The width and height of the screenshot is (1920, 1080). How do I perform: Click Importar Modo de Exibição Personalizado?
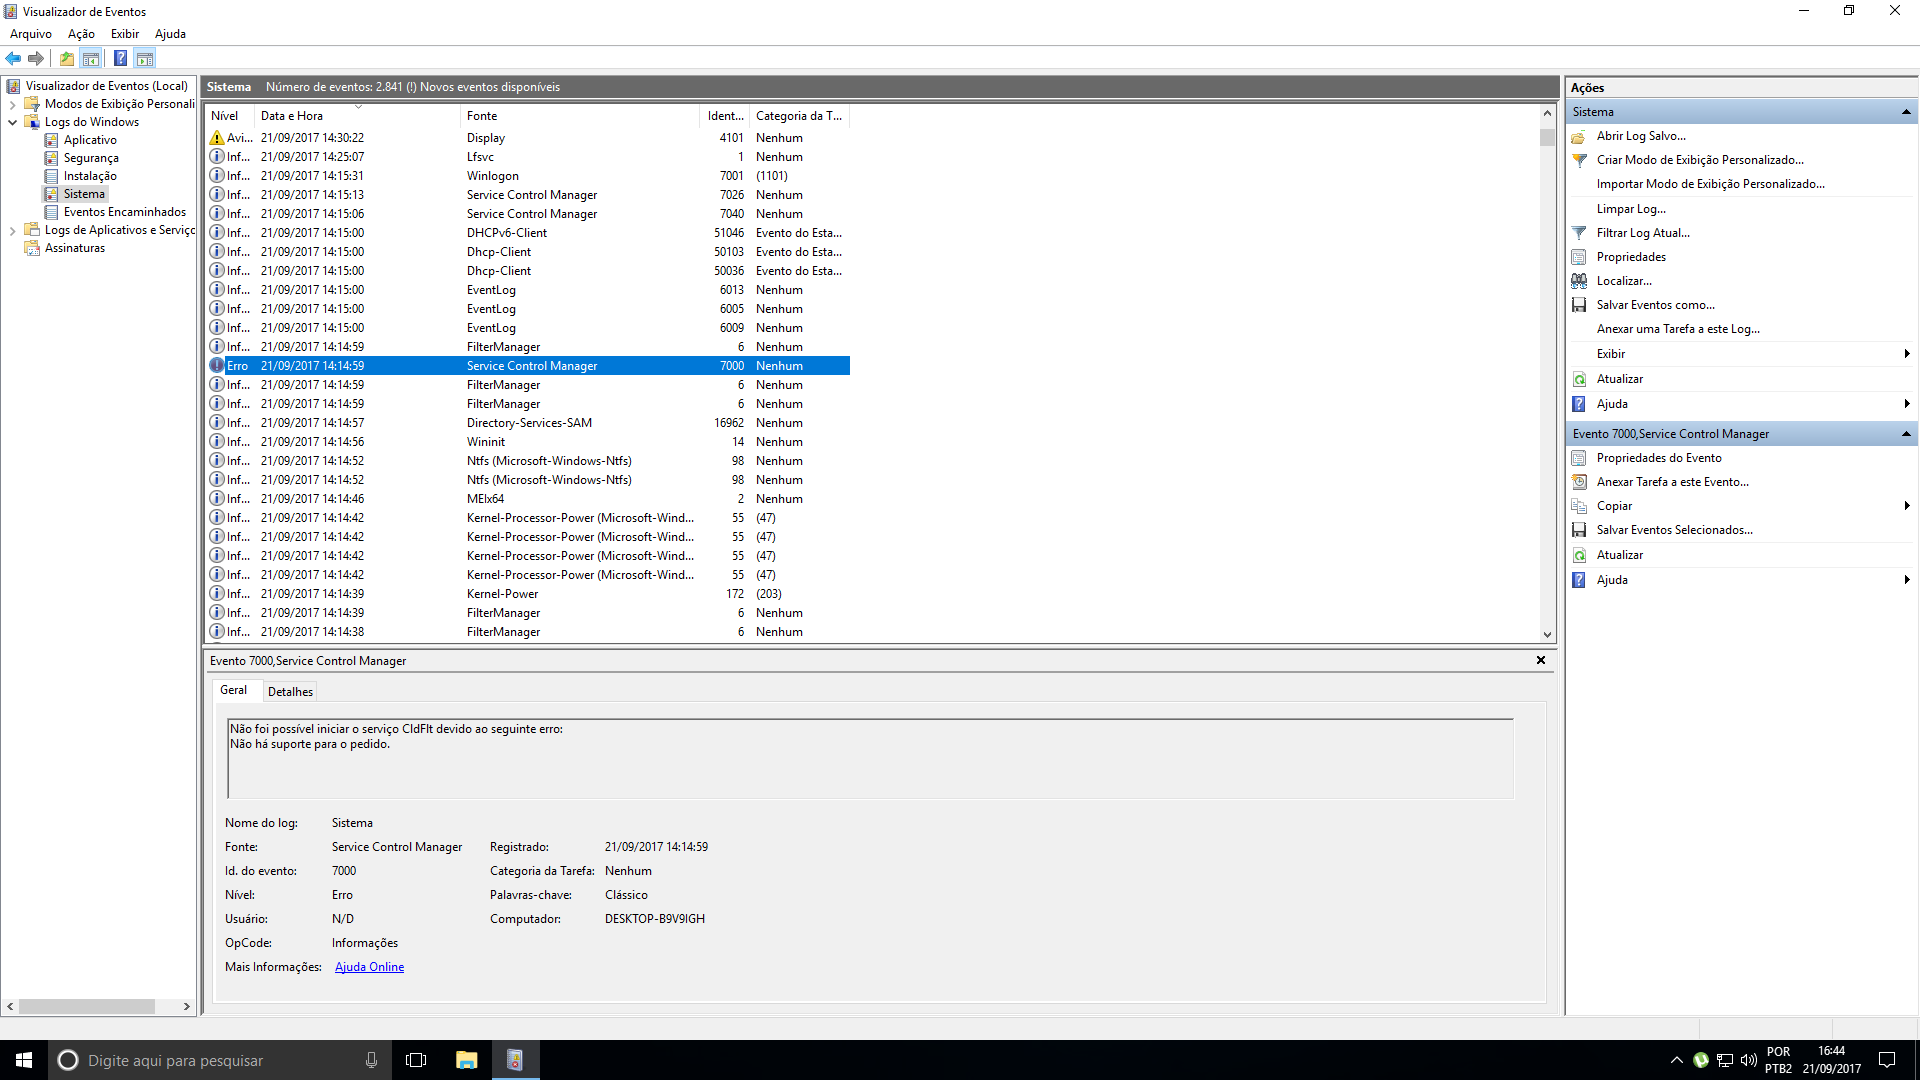[x=1710, y=184]
